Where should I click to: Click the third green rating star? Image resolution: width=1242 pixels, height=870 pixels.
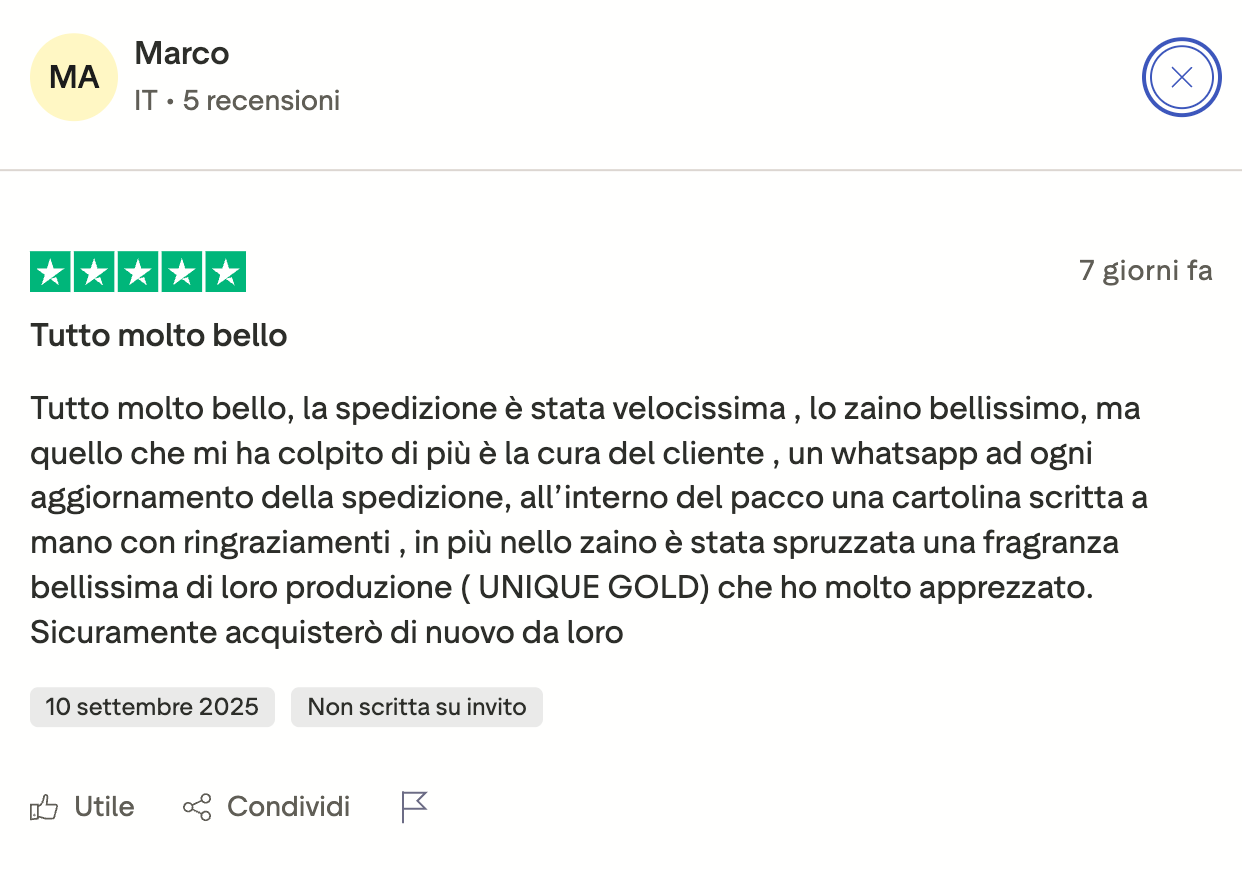(x=138, y=272)
